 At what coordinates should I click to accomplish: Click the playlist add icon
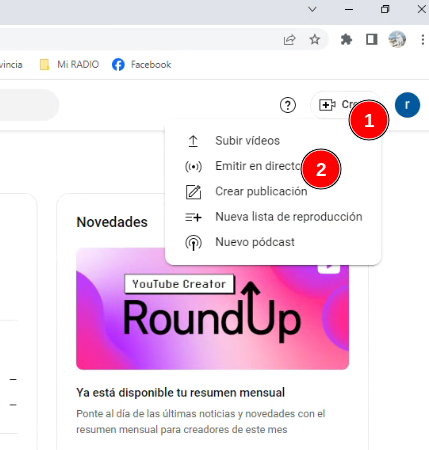[193, 217]
